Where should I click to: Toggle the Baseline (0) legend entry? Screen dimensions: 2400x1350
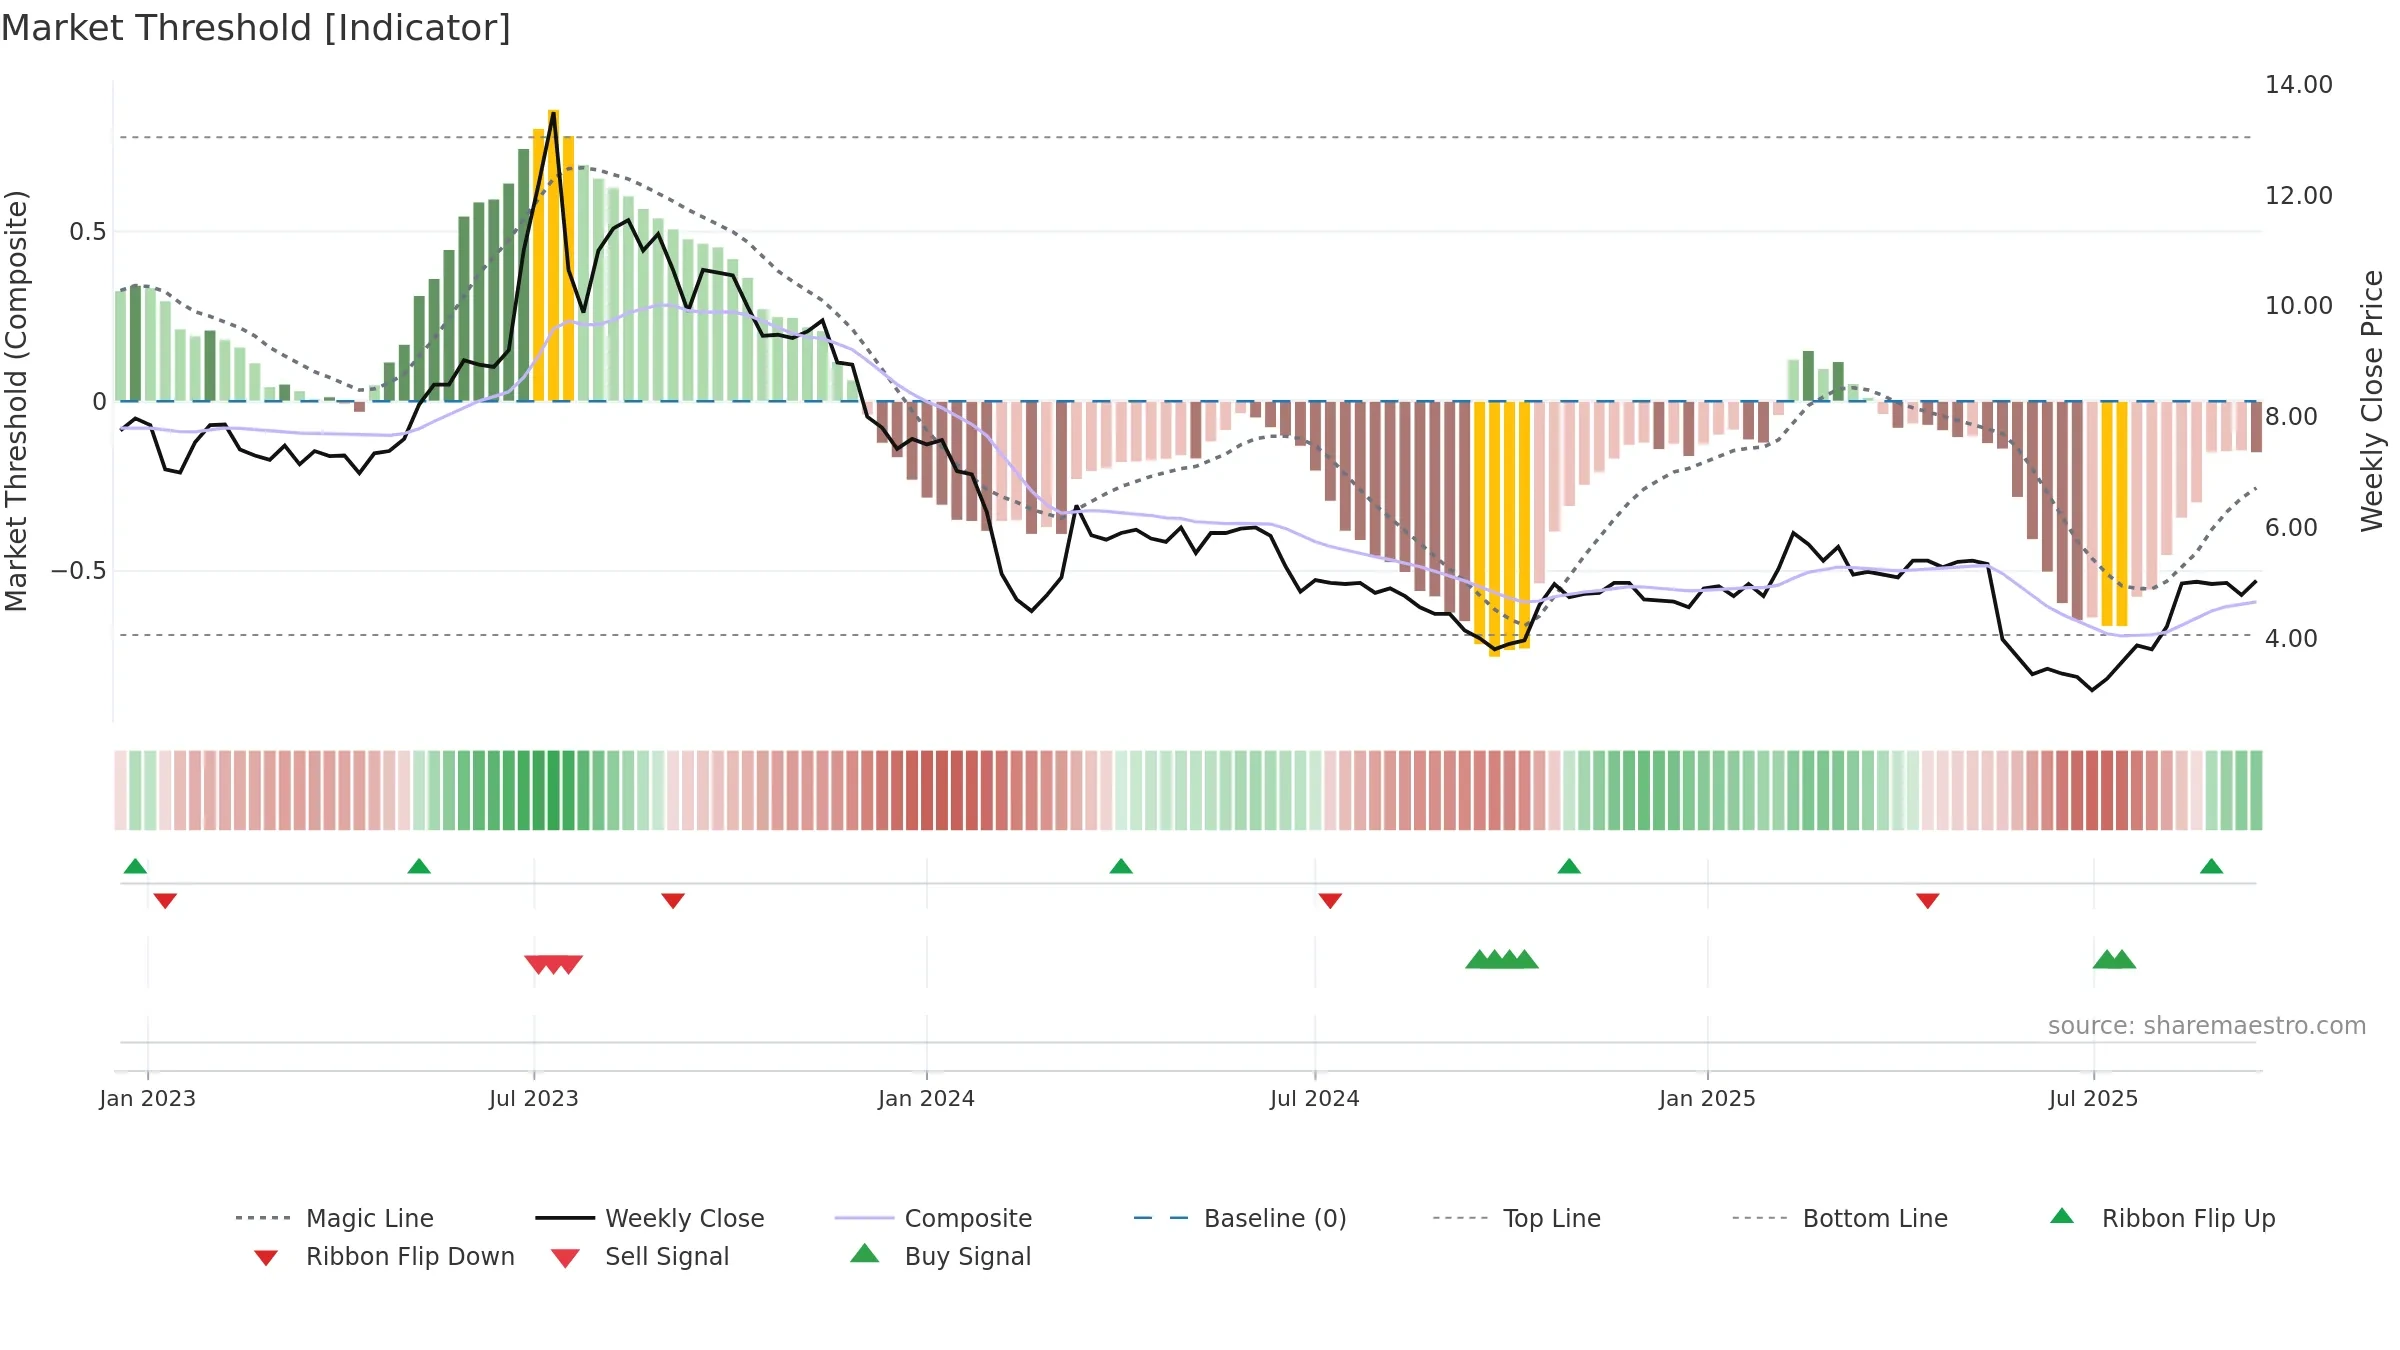1240,1218
